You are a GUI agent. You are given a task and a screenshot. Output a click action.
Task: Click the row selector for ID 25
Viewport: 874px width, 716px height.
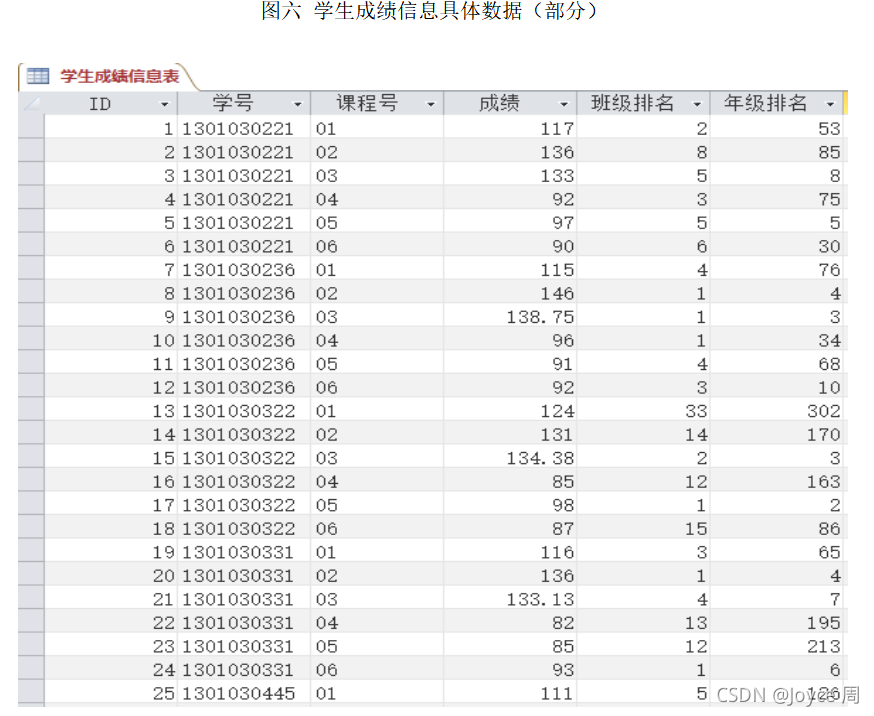[31, 693]
